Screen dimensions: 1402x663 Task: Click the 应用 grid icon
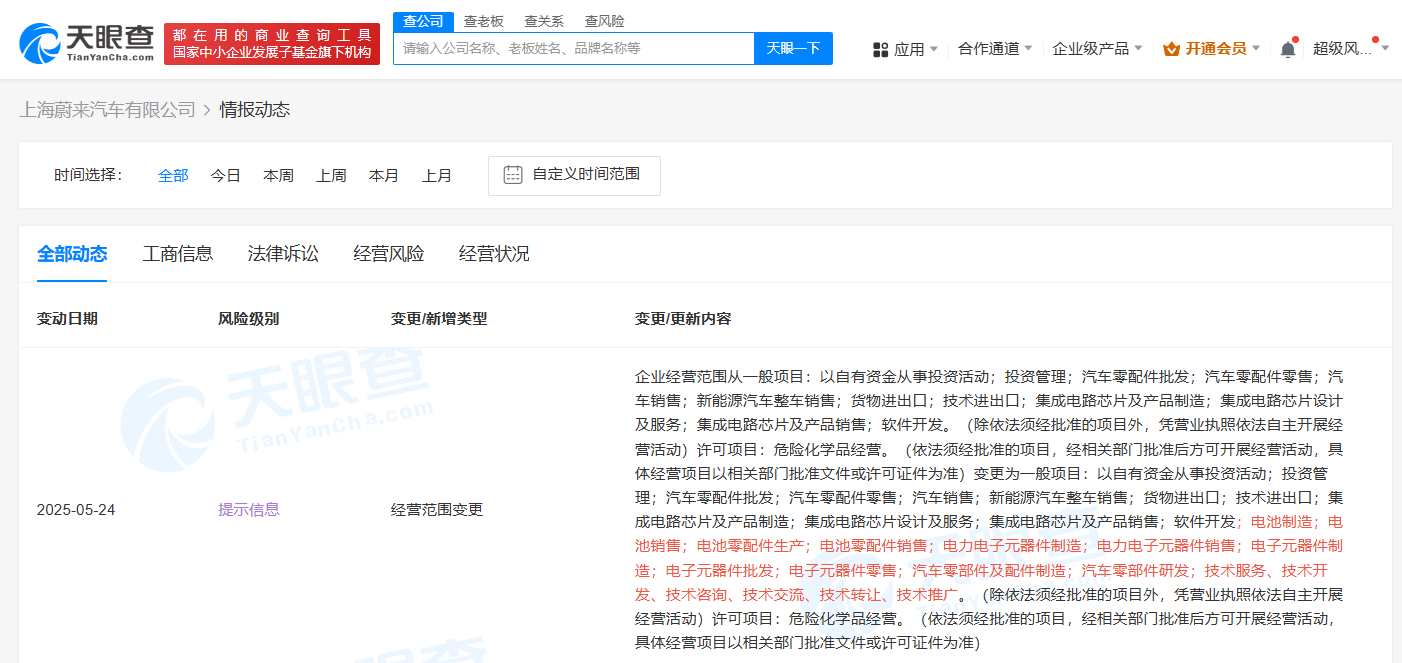point(881,49)
